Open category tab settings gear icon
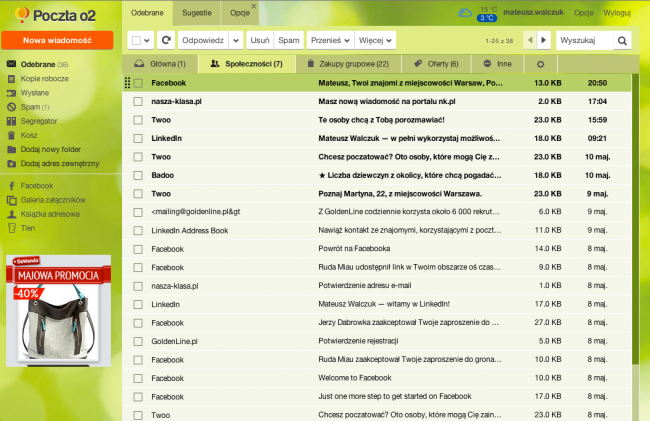This screenshot has height=421, width=650. [x=540, y=64]
